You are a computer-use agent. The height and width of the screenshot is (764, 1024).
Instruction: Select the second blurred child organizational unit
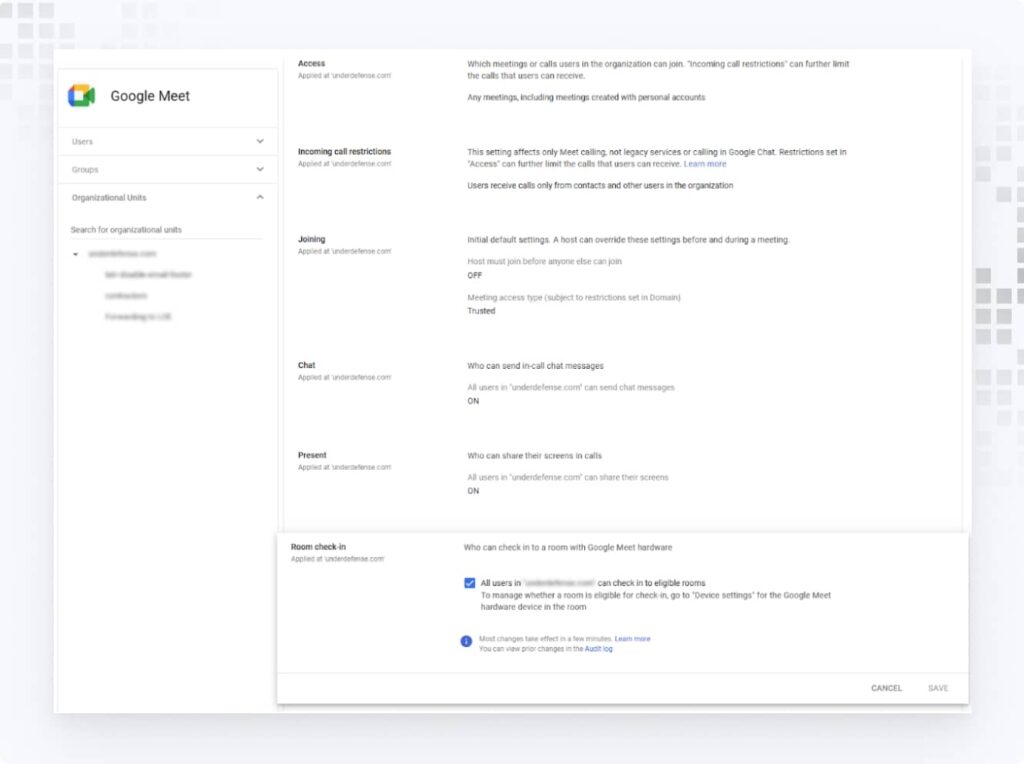coord(126,296)
